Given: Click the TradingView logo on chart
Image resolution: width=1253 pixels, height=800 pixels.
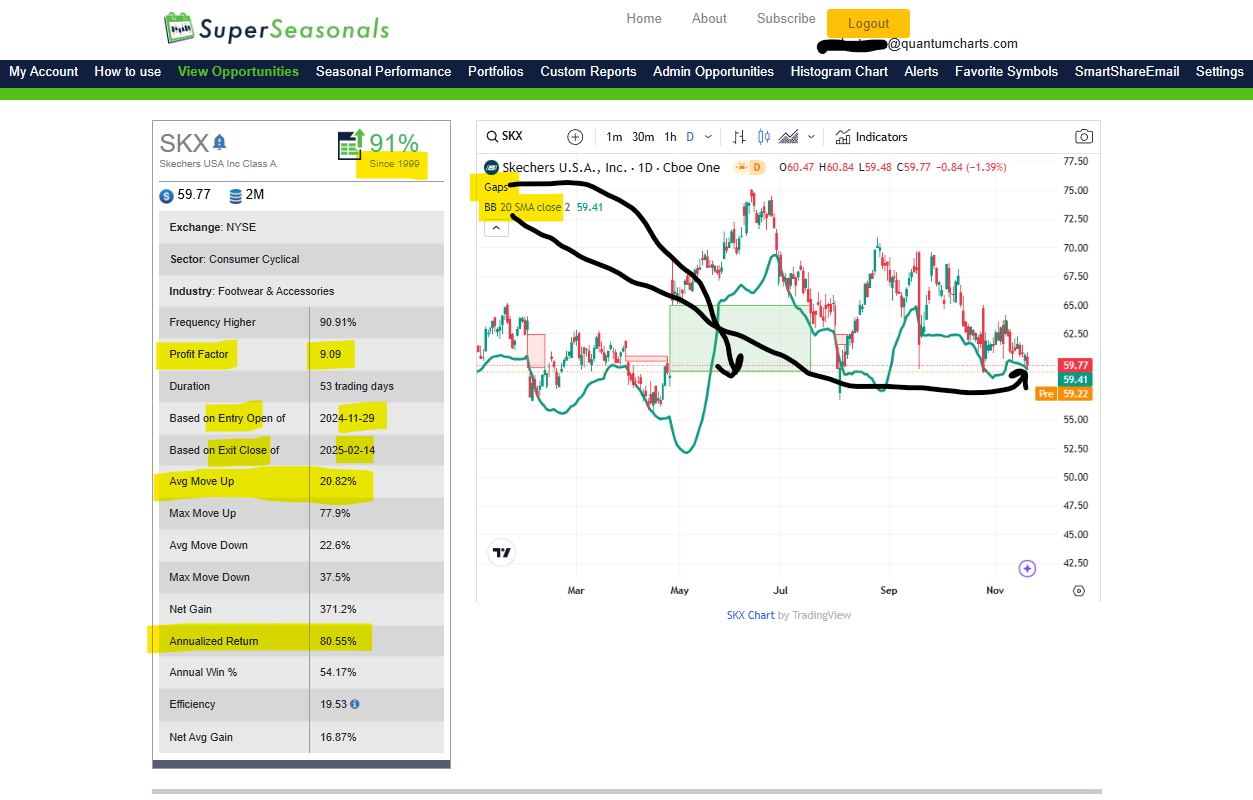Looking at the screenshot, I should pos(502,552).
